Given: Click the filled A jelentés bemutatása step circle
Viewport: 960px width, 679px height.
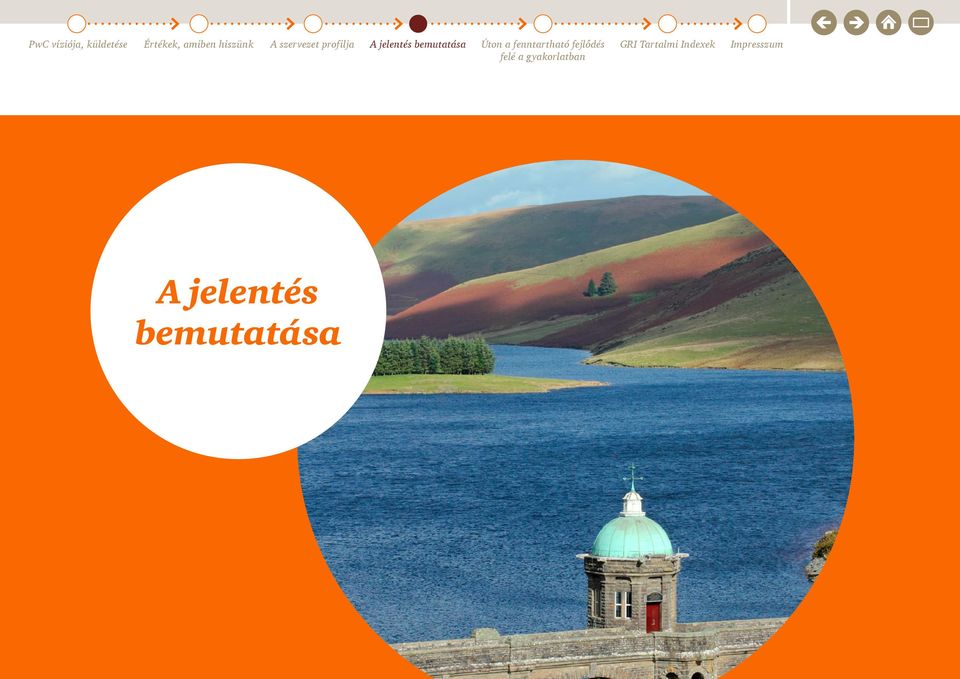Looking at the screenshot, I should coord(418,24).
